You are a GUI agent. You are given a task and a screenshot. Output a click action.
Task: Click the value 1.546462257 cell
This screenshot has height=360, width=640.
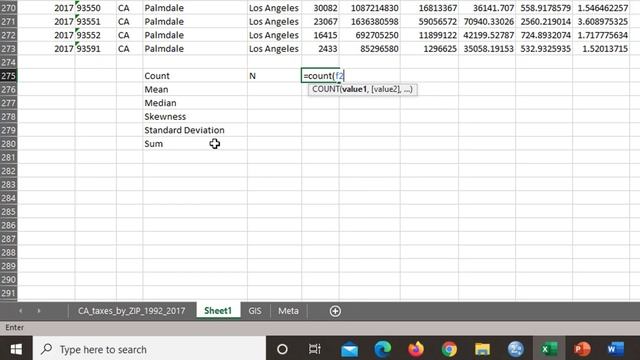pos(601,8)
